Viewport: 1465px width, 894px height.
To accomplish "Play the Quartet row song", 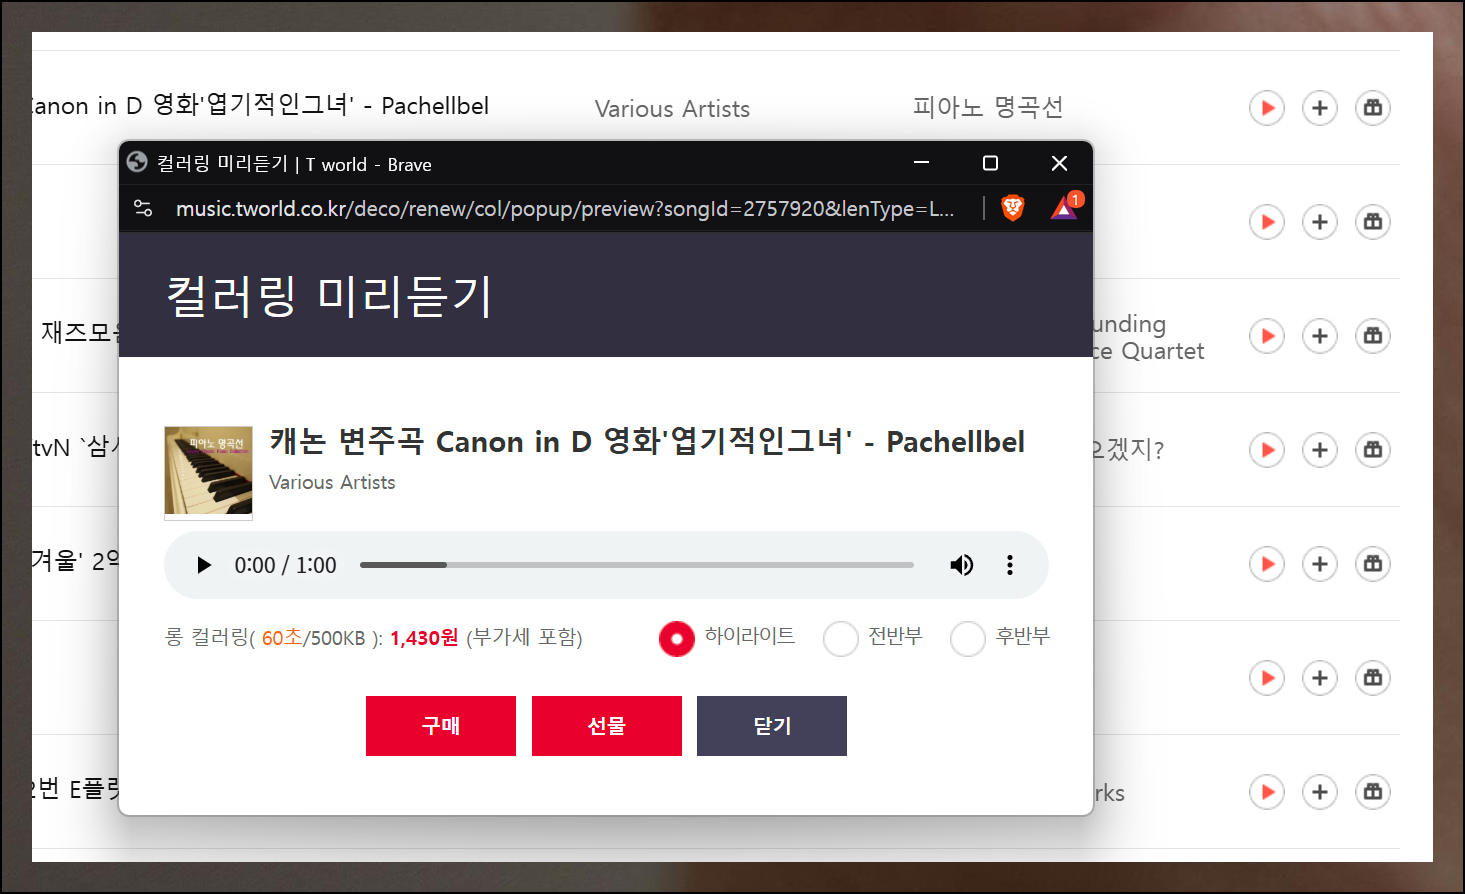I will (1267, 335).
